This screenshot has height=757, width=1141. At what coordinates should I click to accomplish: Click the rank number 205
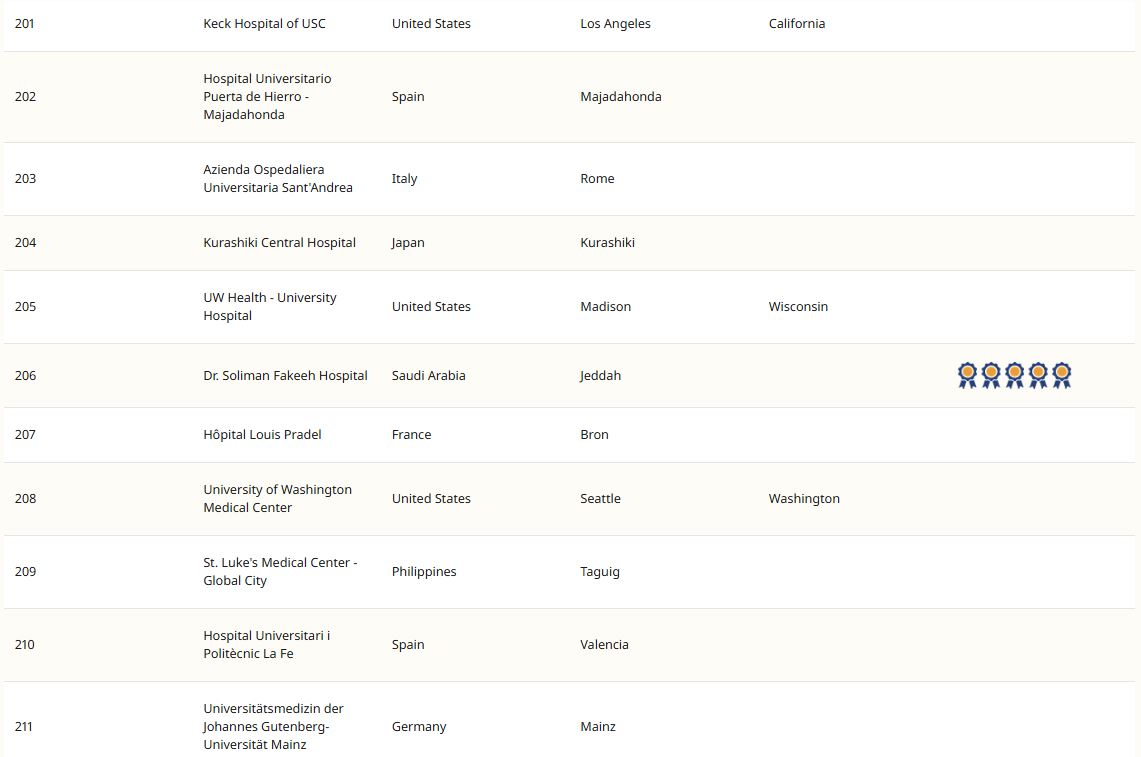[x=25, y=307]
